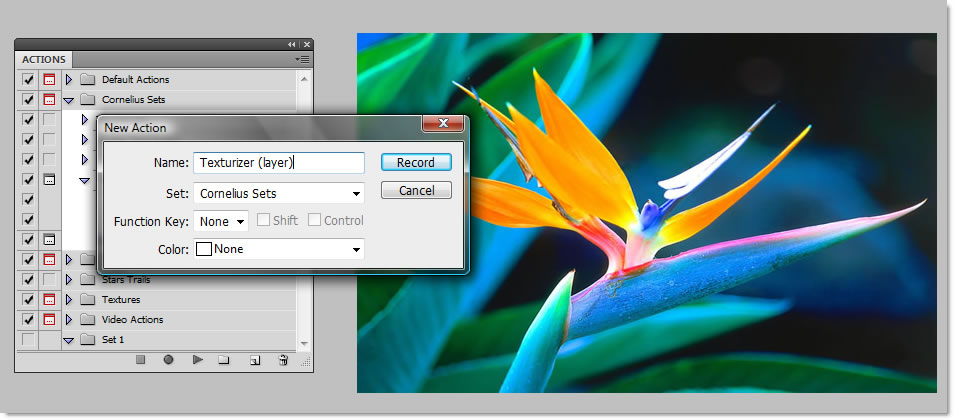This screenshot has width=954, height=420.
Task: Click the Actions panel scroll up arrow
Action: 304,79
